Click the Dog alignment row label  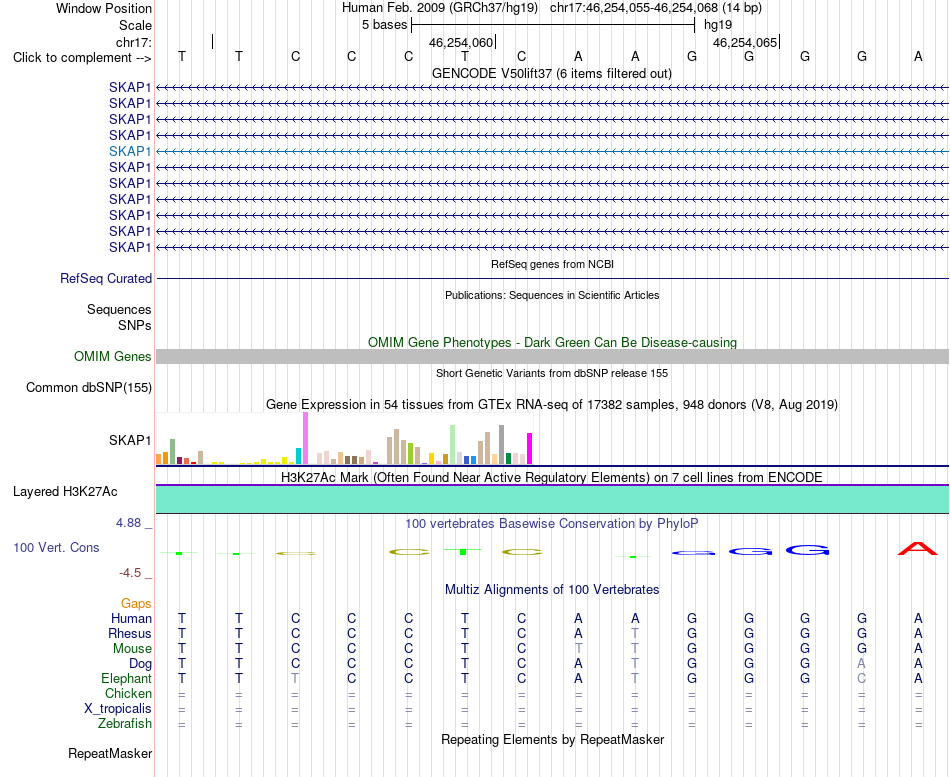pyautogui.click(x=141, y=664)
